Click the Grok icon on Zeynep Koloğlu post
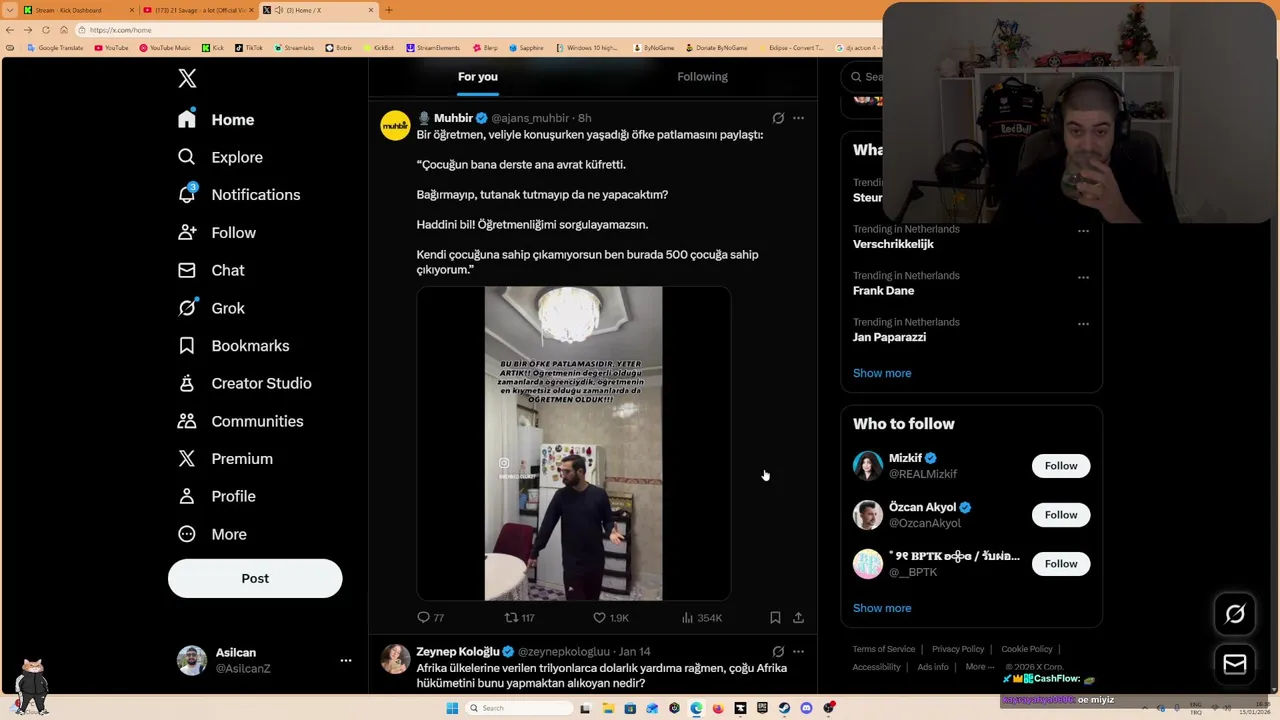1280x720 pixels. point(778,652)
